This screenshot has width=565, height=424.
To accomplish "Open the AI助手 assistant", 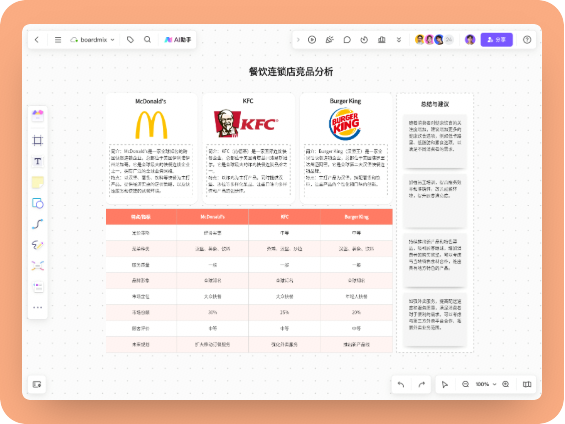I will [x=178, y=40].
